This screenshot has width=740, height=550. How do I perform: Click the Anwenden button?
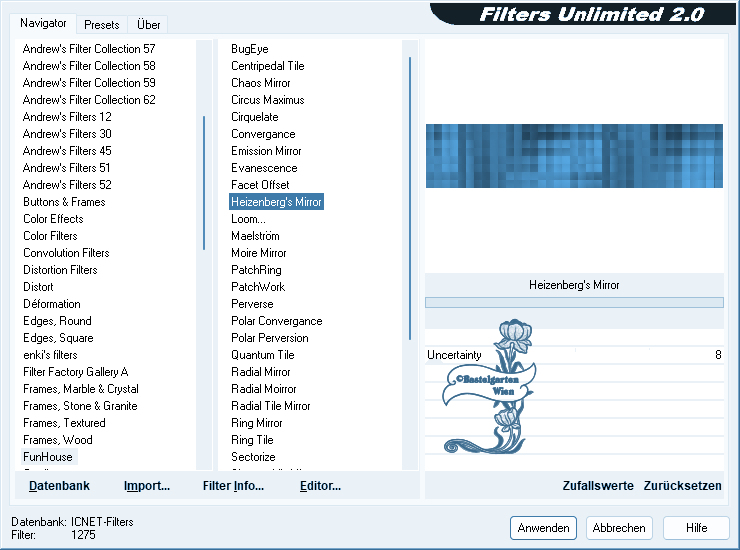pyautogui.click(x=543, y=528)
